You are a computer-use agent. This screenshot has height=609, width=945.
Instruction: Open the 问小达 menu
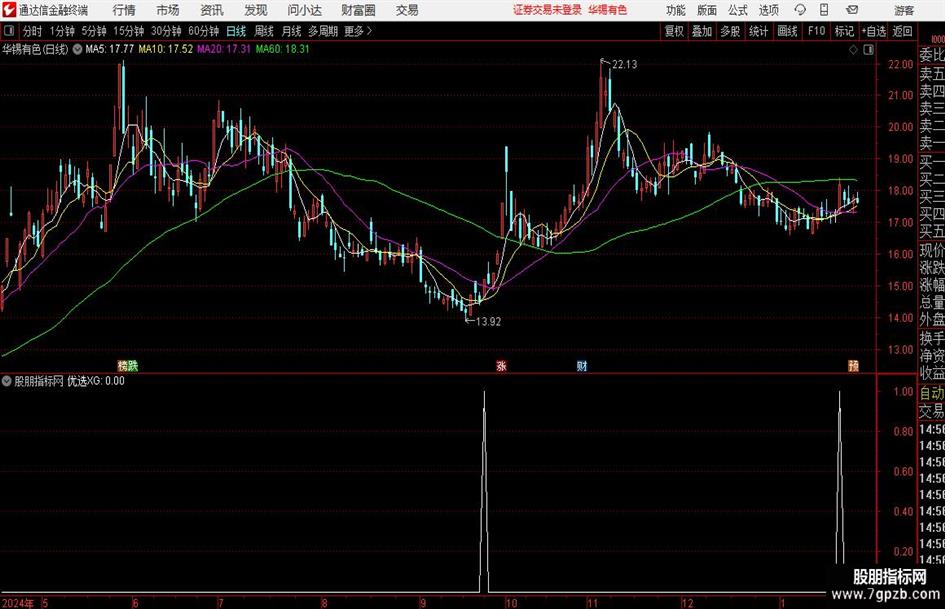[304, 10]
